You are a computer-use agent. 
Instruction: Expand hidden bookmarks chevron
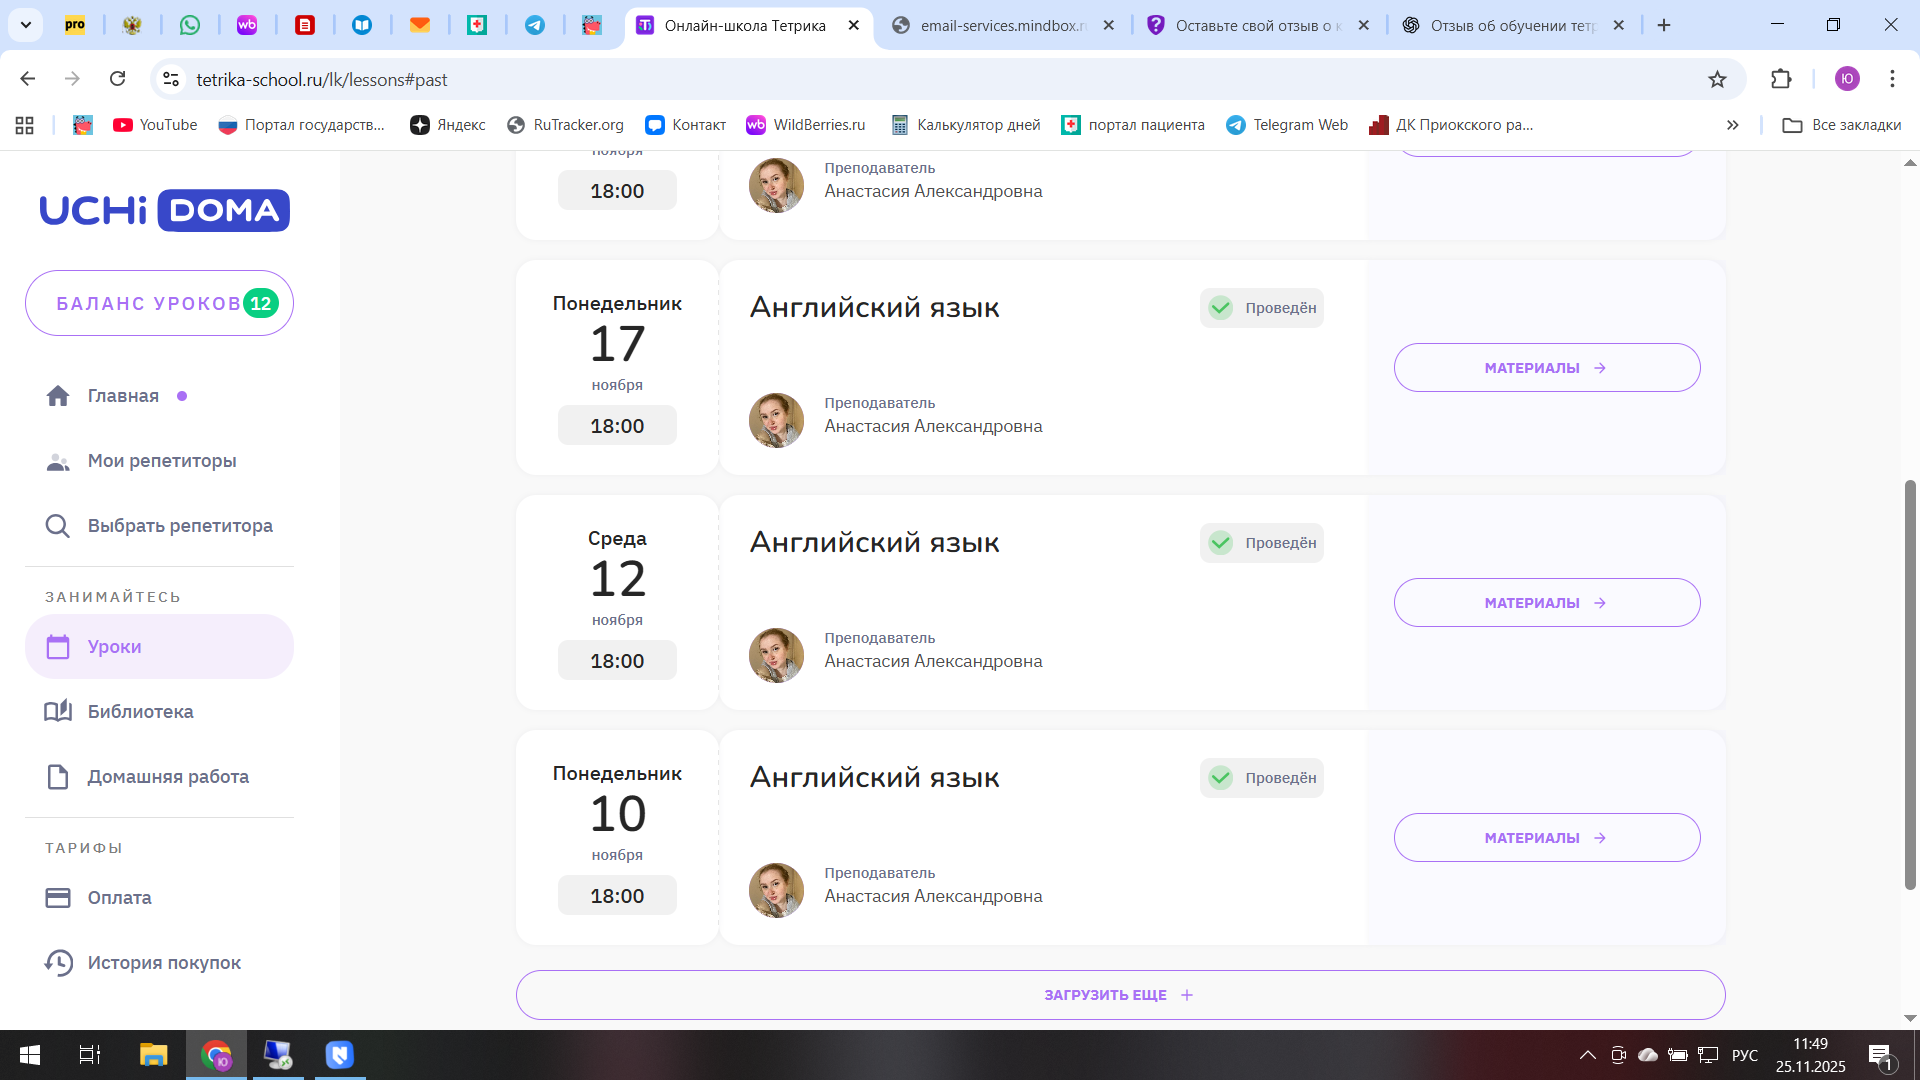1732,125
